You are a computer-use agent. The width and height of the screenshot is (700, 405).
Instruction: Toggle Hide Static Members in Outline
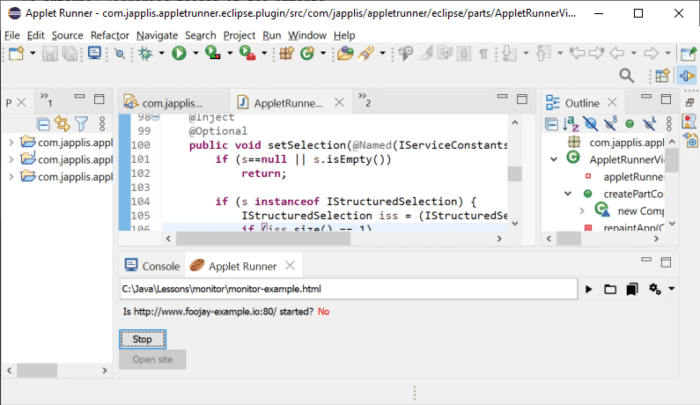[x=610, y=124]
